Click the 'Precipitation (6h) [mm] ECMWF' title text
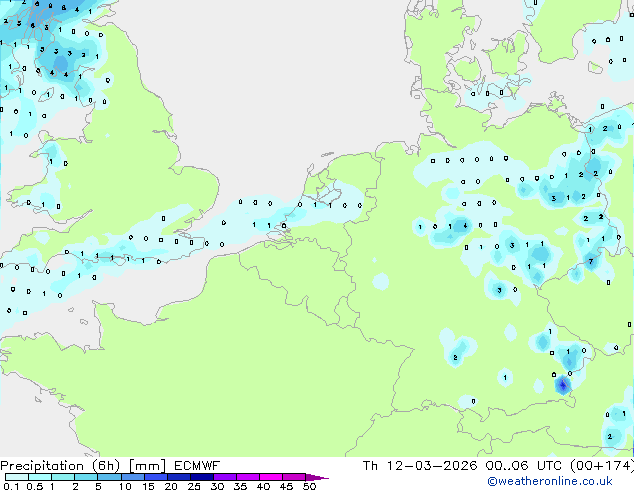Viewport: 634px width, 490px height. click(x=110, y=466)
